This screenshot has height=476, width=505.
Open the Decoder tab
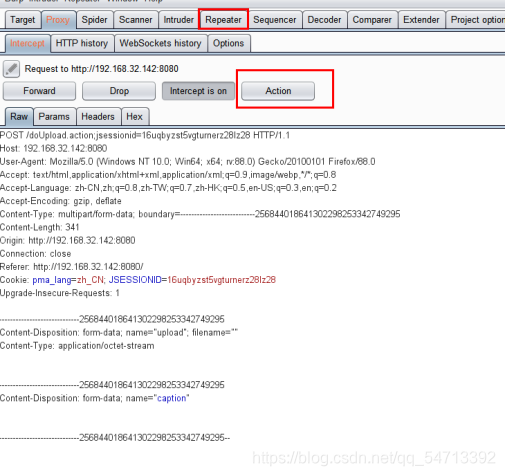click(x=324, y=20)
